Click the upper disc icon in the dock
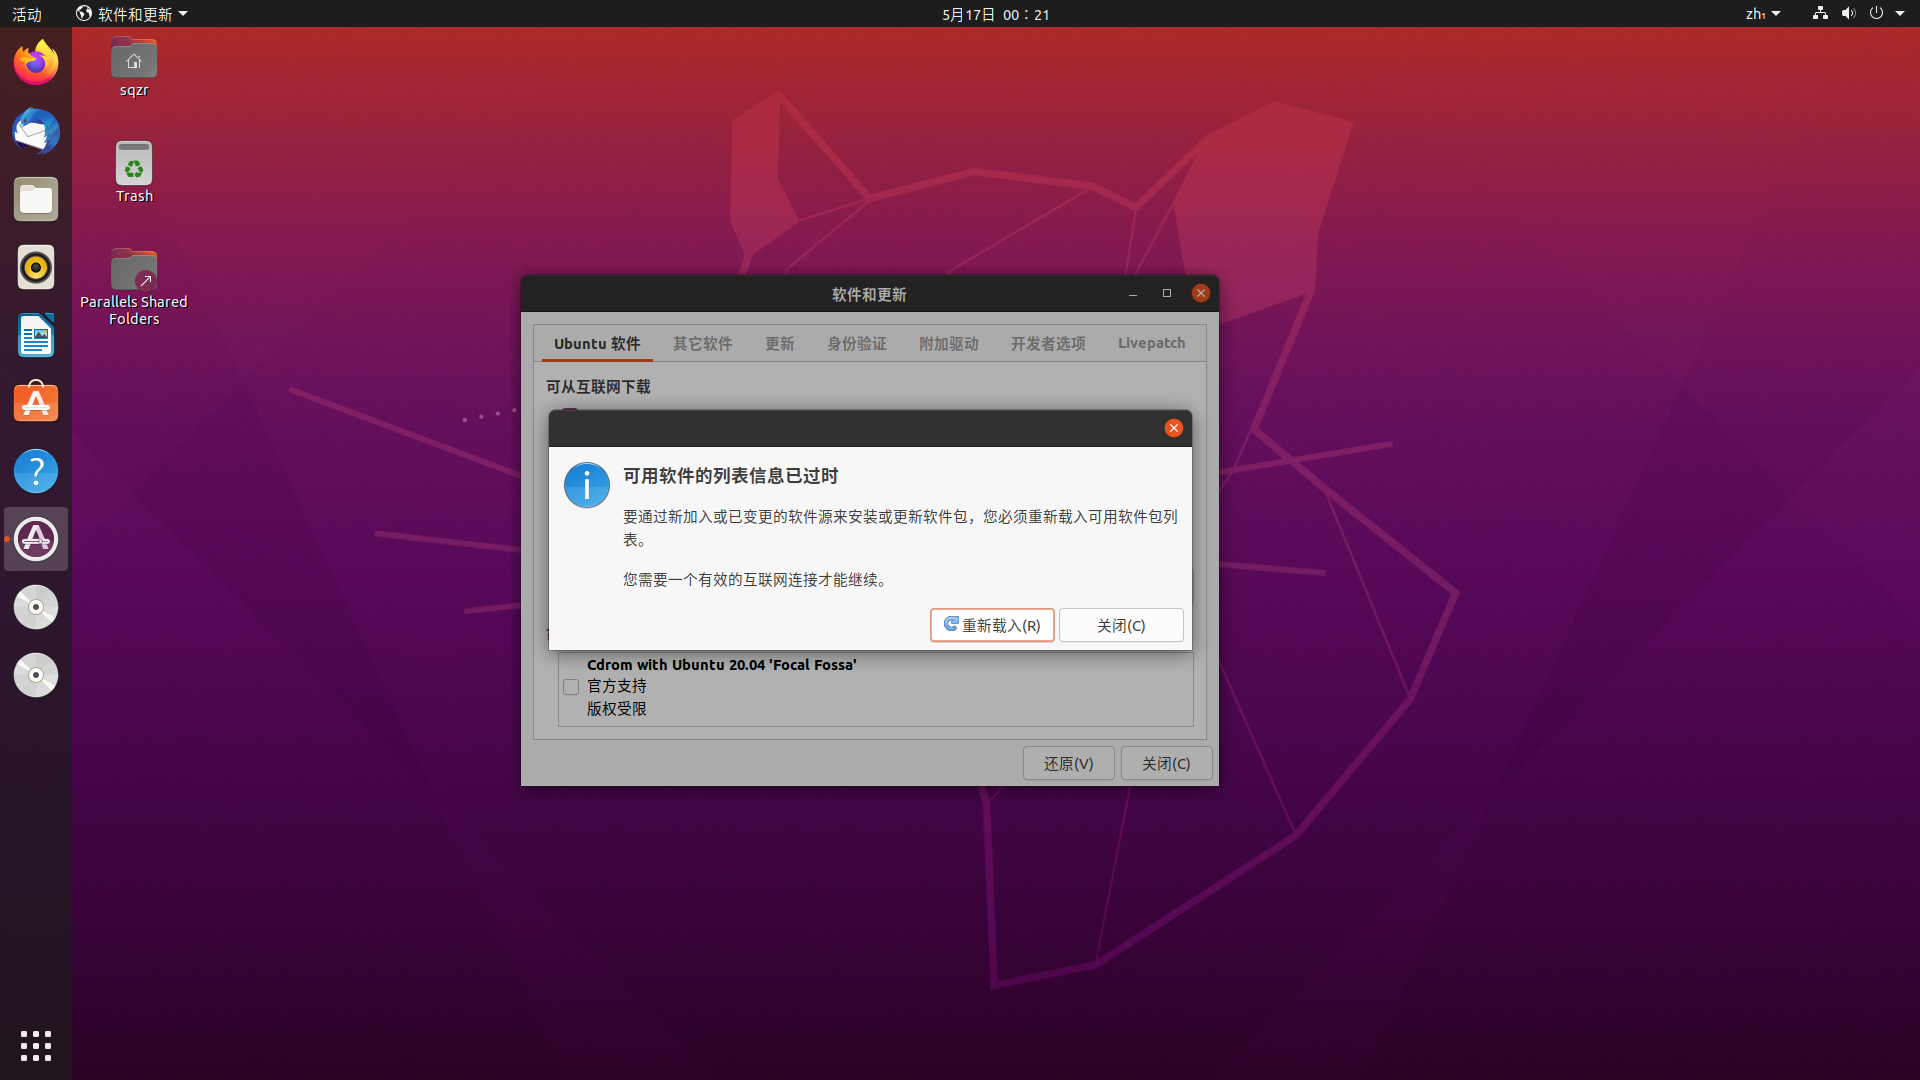The width and height of the screenshot is (1920, 1080). [x=36, y=607]
